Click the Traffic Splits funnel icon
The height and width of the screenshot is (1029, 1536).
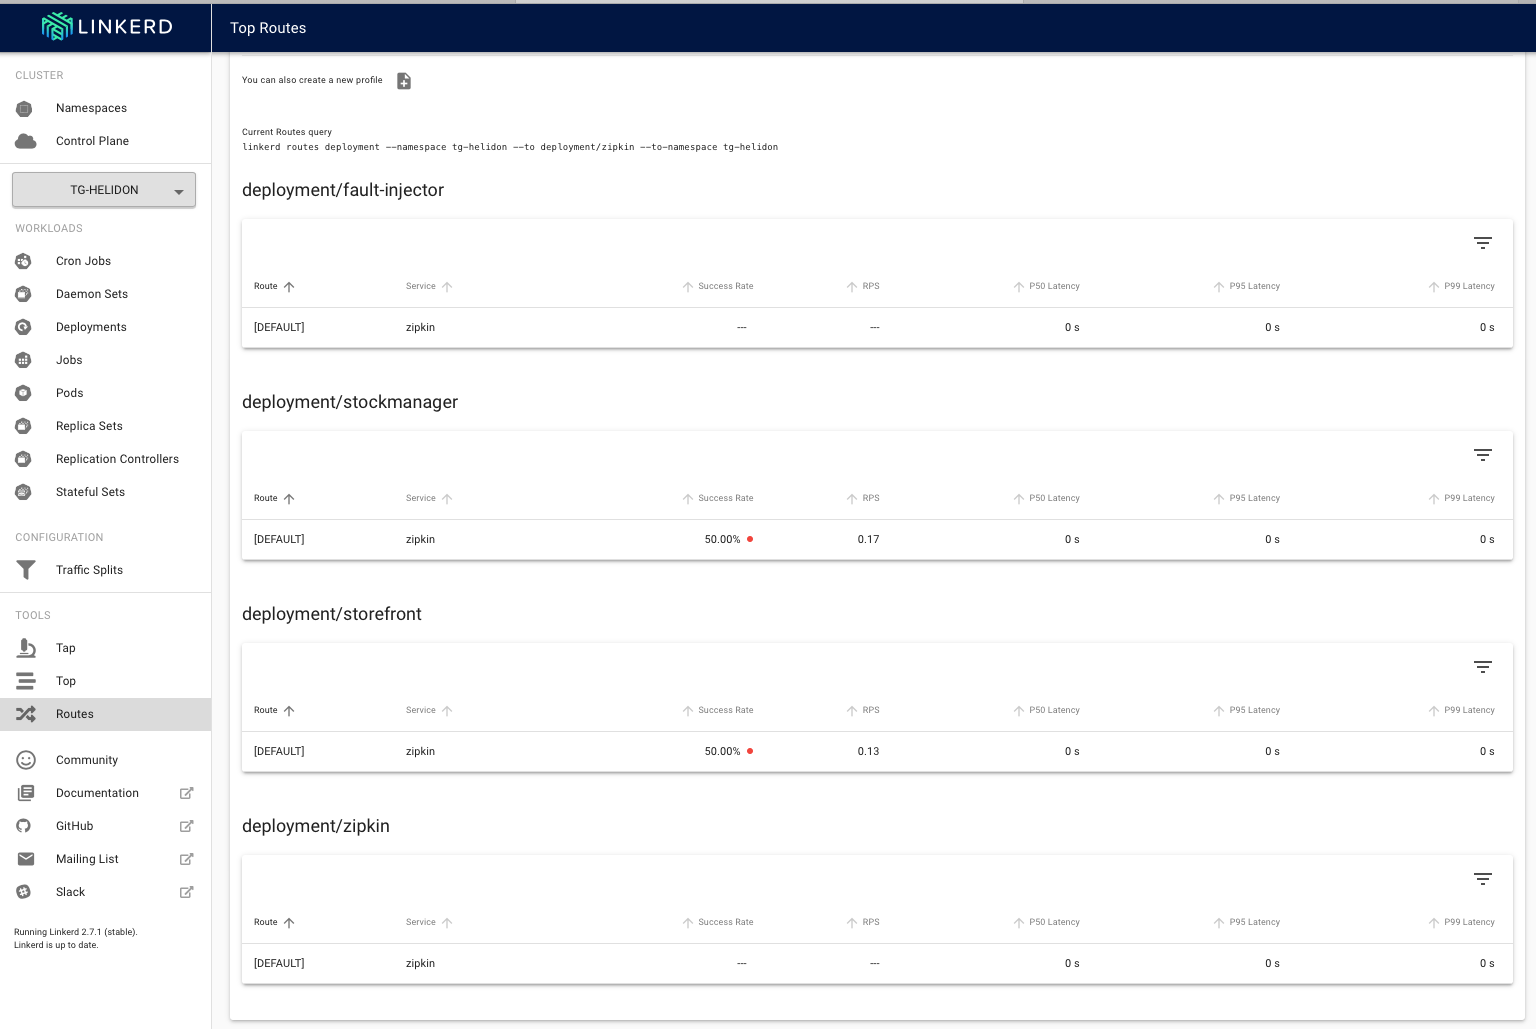[26, 570]
